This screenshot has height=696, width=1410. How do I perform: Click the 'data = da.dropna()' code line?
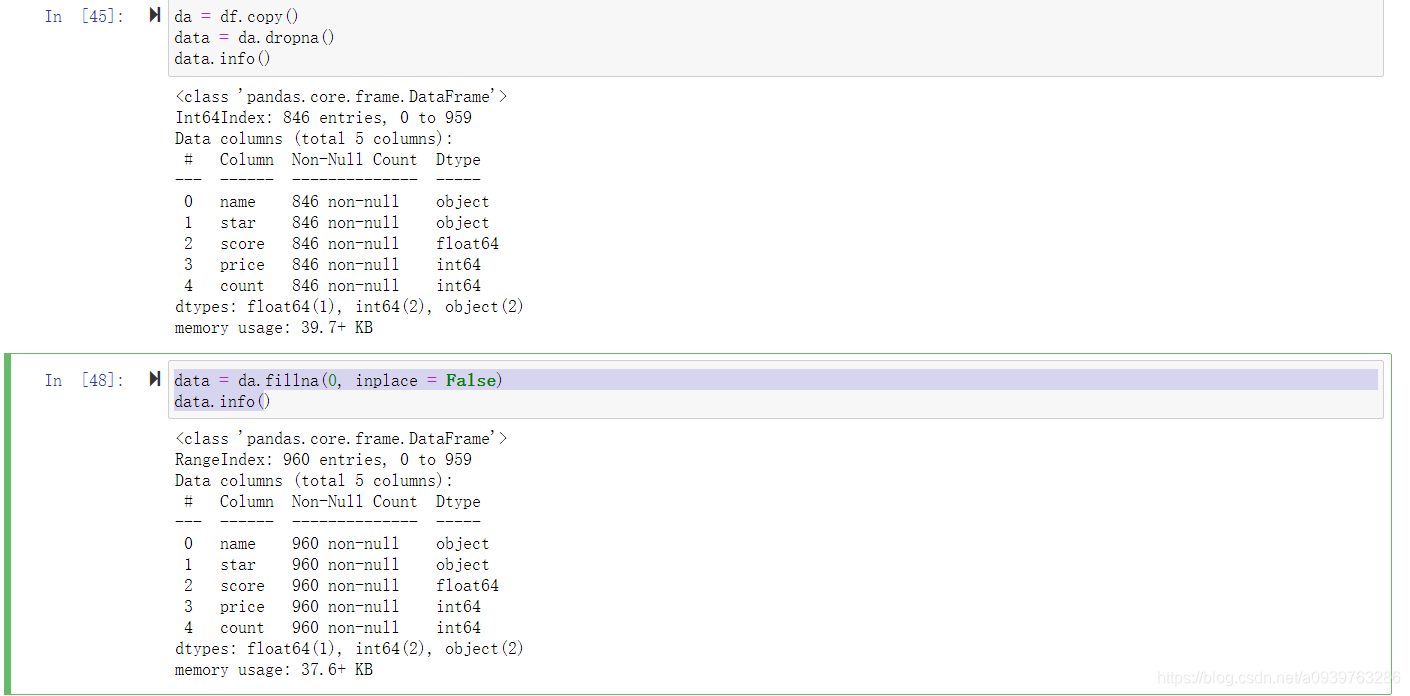254,38
